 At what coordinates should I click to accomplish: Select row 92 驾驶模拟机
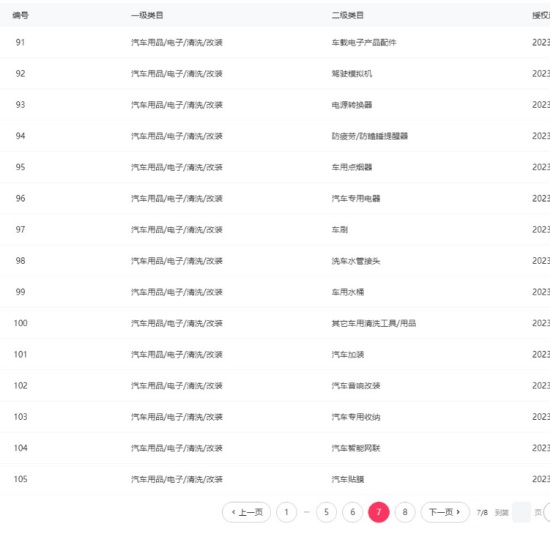click(275, 74)
